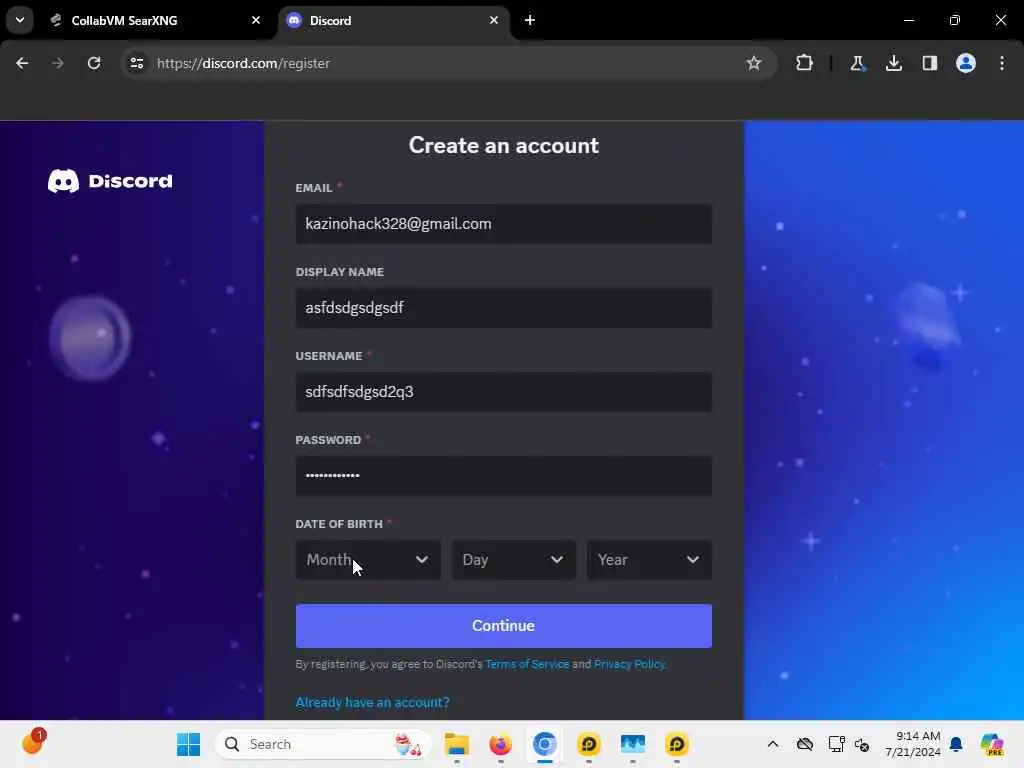Open the notification bell icon
Screen dimensions: 1024x768
pos(956,744)
